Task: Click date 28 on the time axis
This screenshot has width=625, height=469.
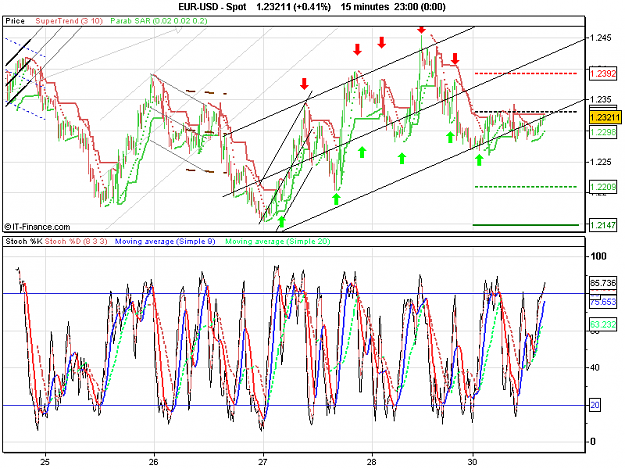Action: tap(371, 462)
